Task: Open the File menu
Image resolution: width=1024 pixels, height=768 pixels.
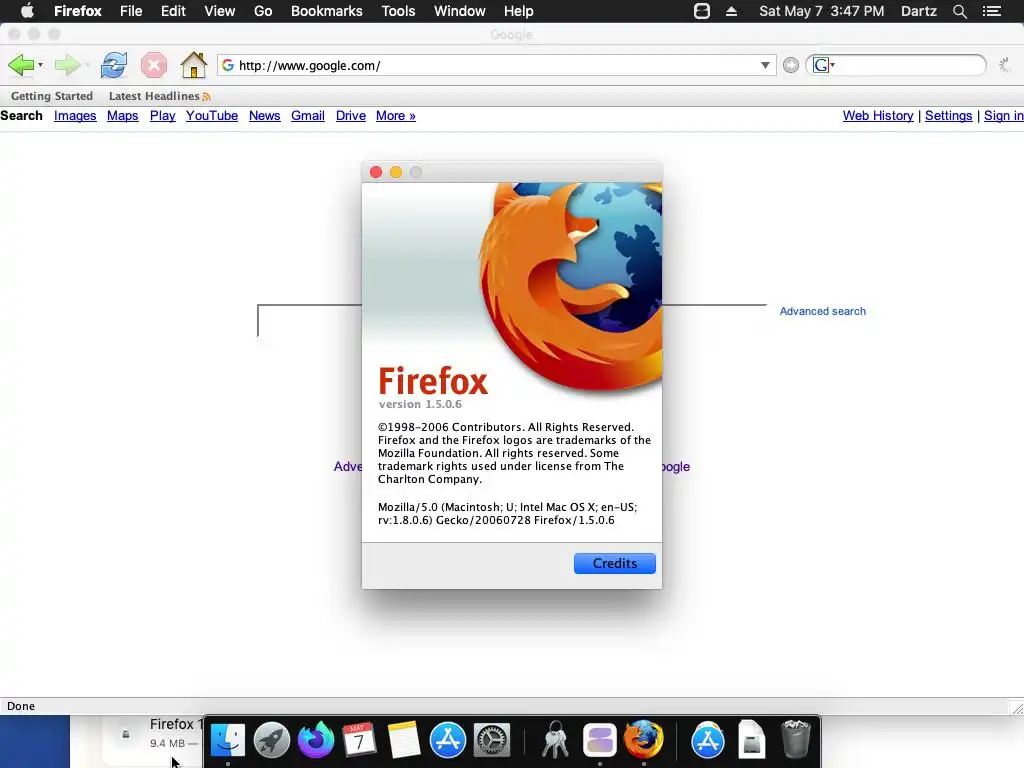Action: click(131, 11)
